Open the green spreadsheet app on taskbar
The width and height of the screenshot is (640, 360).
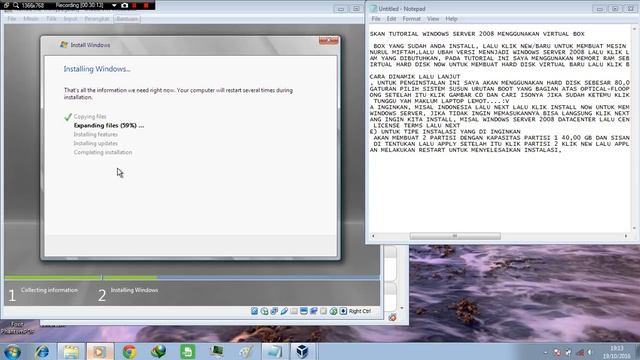pyautogui.click(x=187, y=351)
